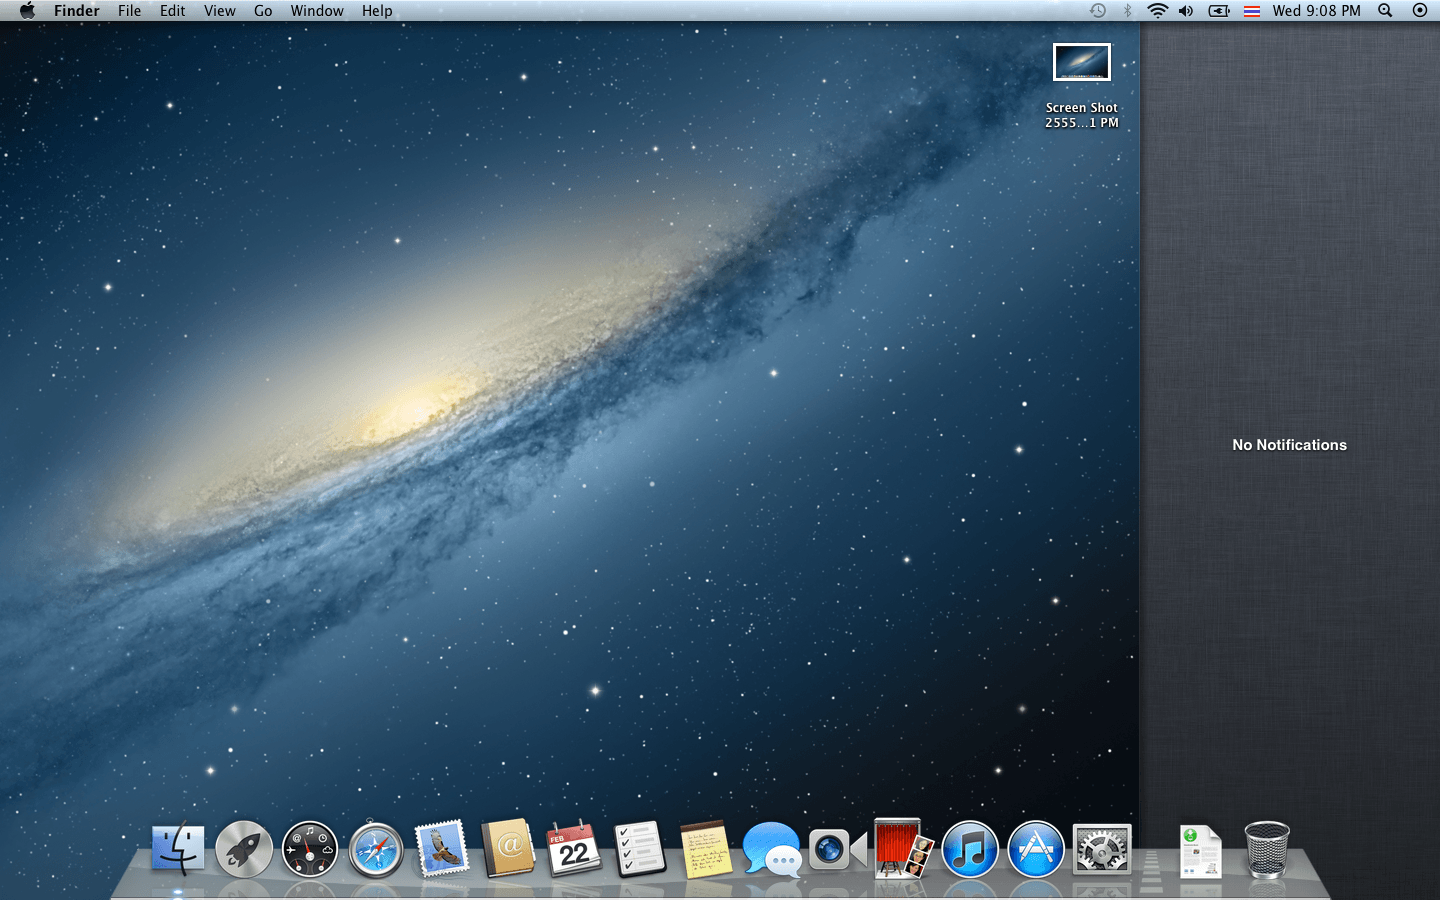The image size is (1440, 900).
Task: Select the Screen Shot desktop file
Action: [1081, 63]
